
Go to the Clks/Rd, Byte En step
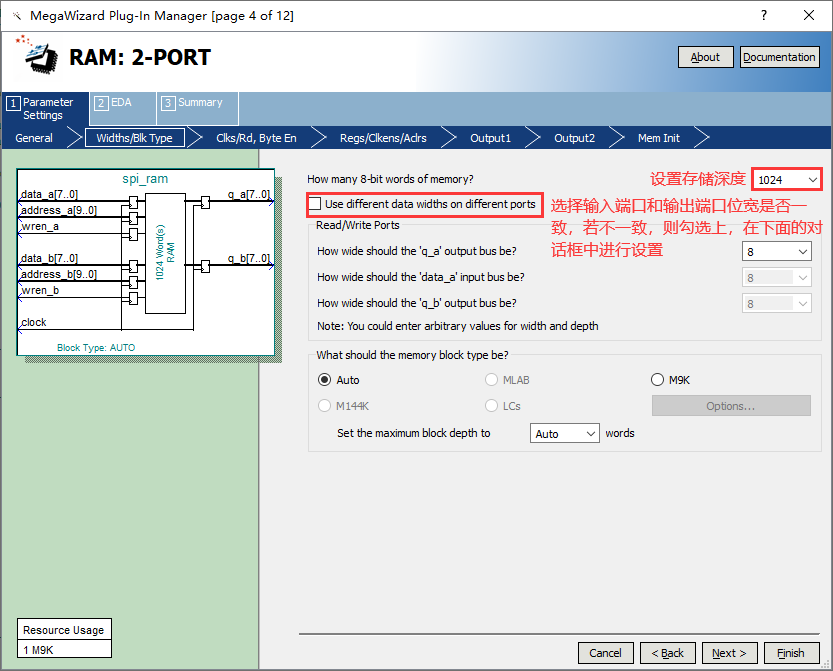coord(256,138)
